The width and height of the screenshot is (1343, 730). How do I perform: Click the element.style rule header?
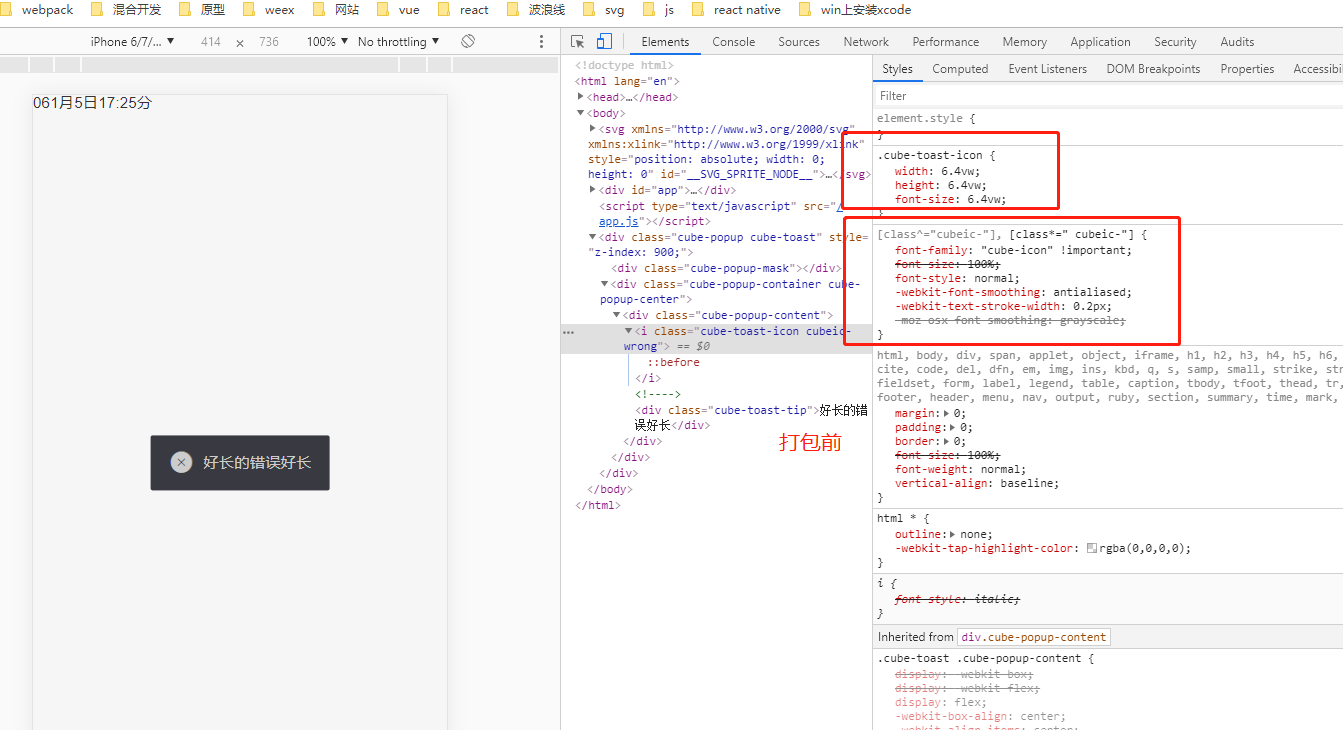(926, 118)
